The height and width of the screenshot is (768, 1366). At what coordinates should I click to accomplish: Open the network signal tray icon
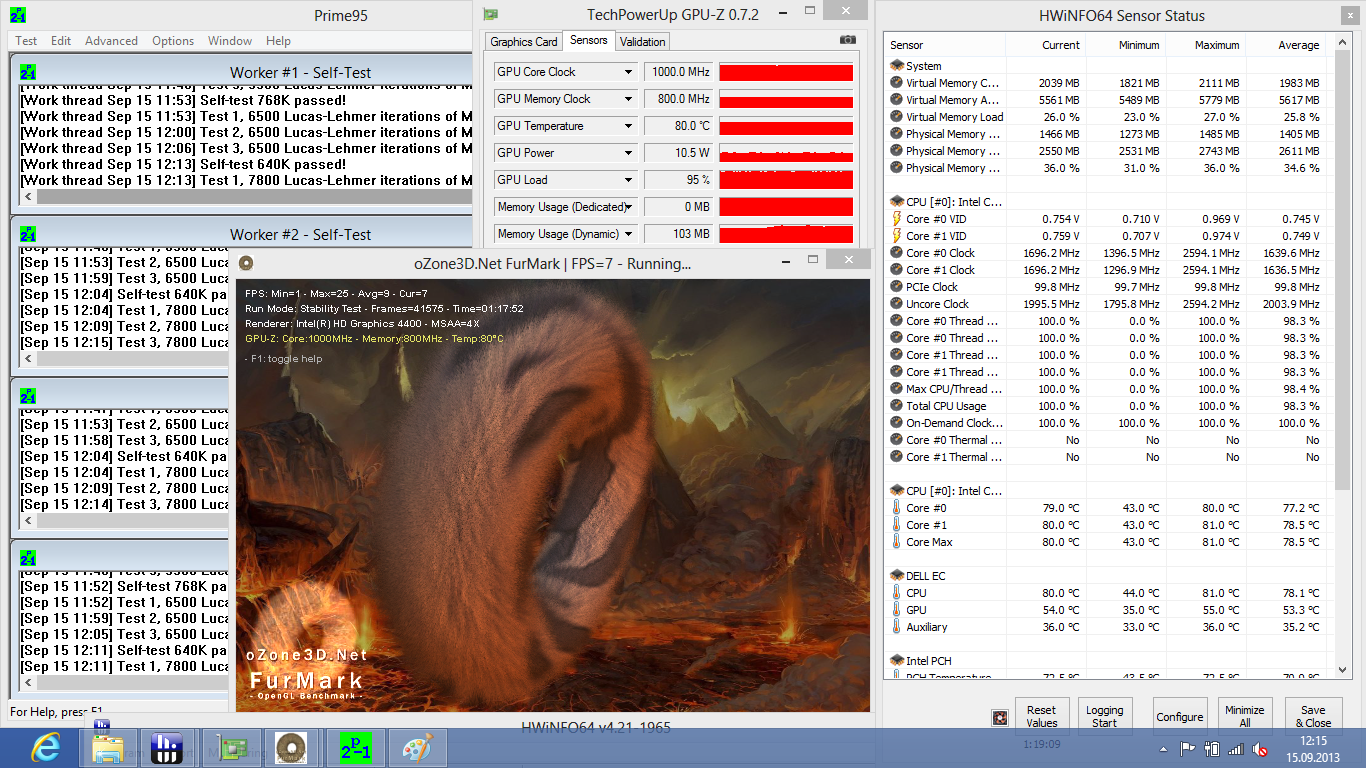[1236, 748]
